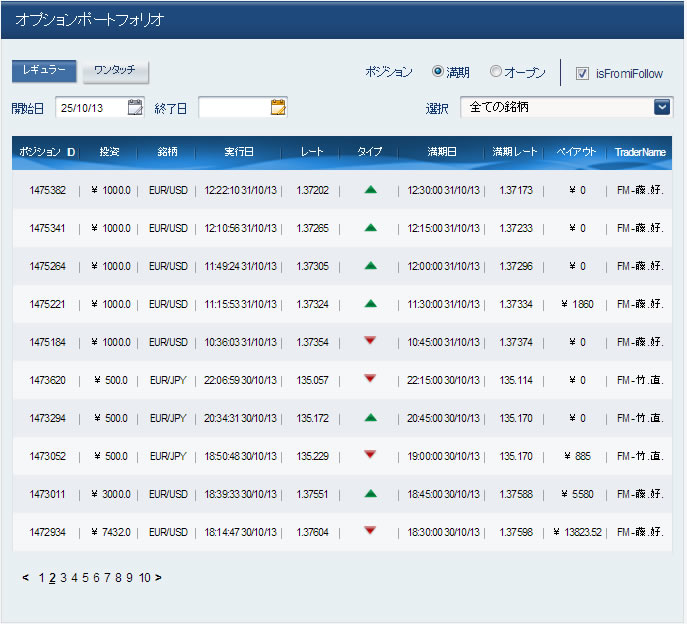Click green up arrow for position 1475341
Viewport: 687px width, 624px height.
[371, 228]
